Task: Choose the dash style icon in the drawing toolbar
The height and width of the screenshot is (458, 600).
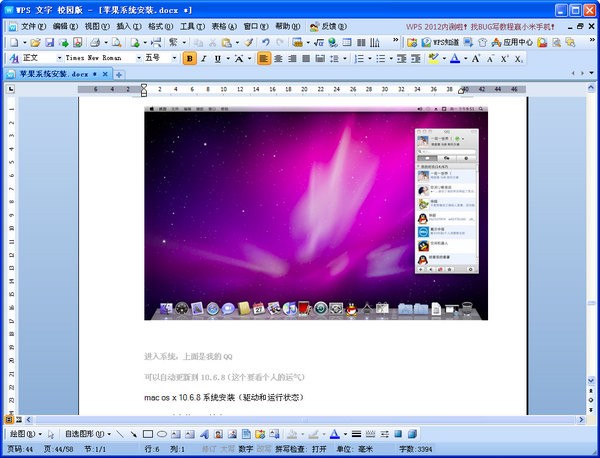Action: point(370,434)
